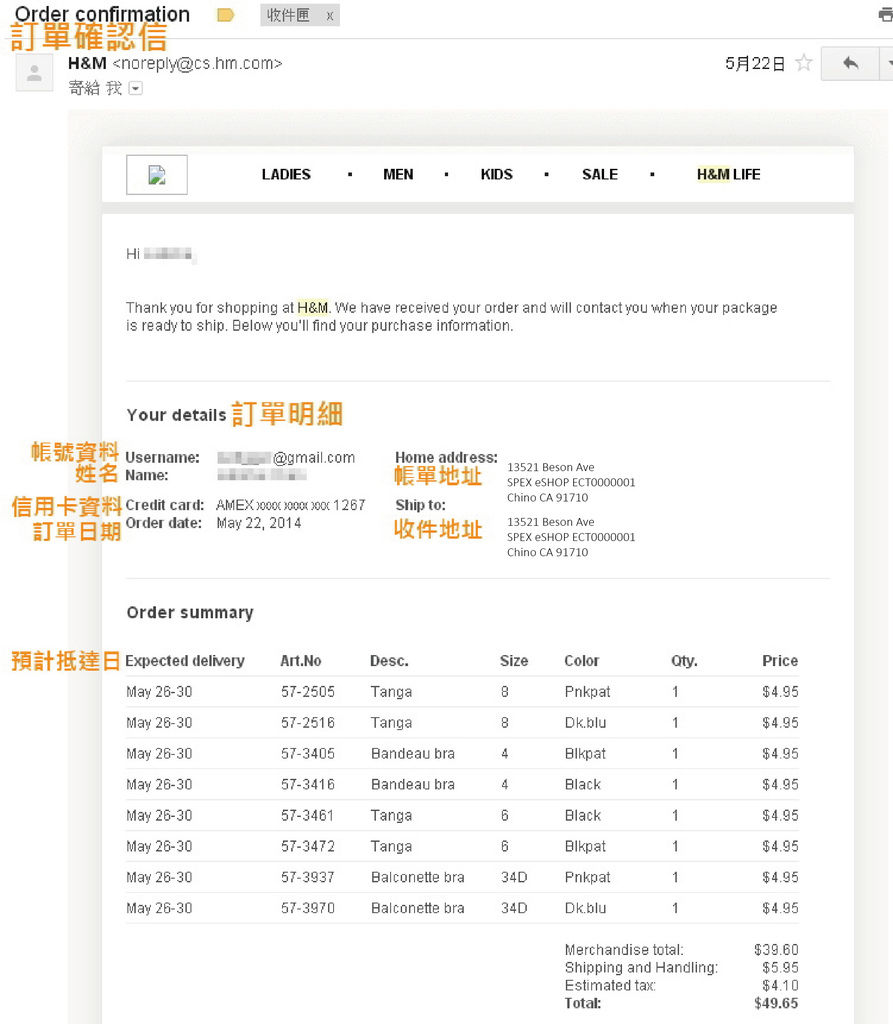Image resolution: width=893 pixels, height=1024 pixels.
Task: Click the sender name H&M
Action: click(87, 63)
